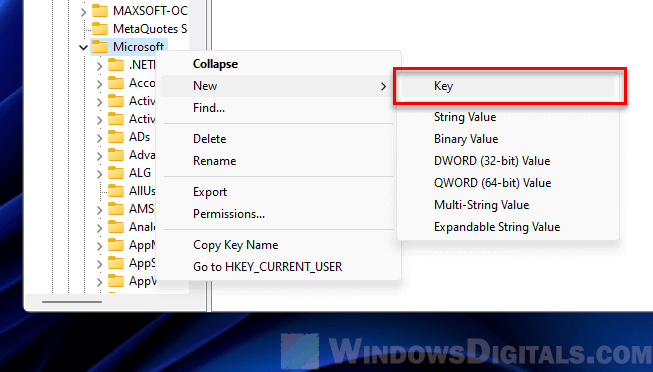The height and width of the screenshot is (372, 653).
Task: Expand the .NET key chevron
Action: point(100,66)
